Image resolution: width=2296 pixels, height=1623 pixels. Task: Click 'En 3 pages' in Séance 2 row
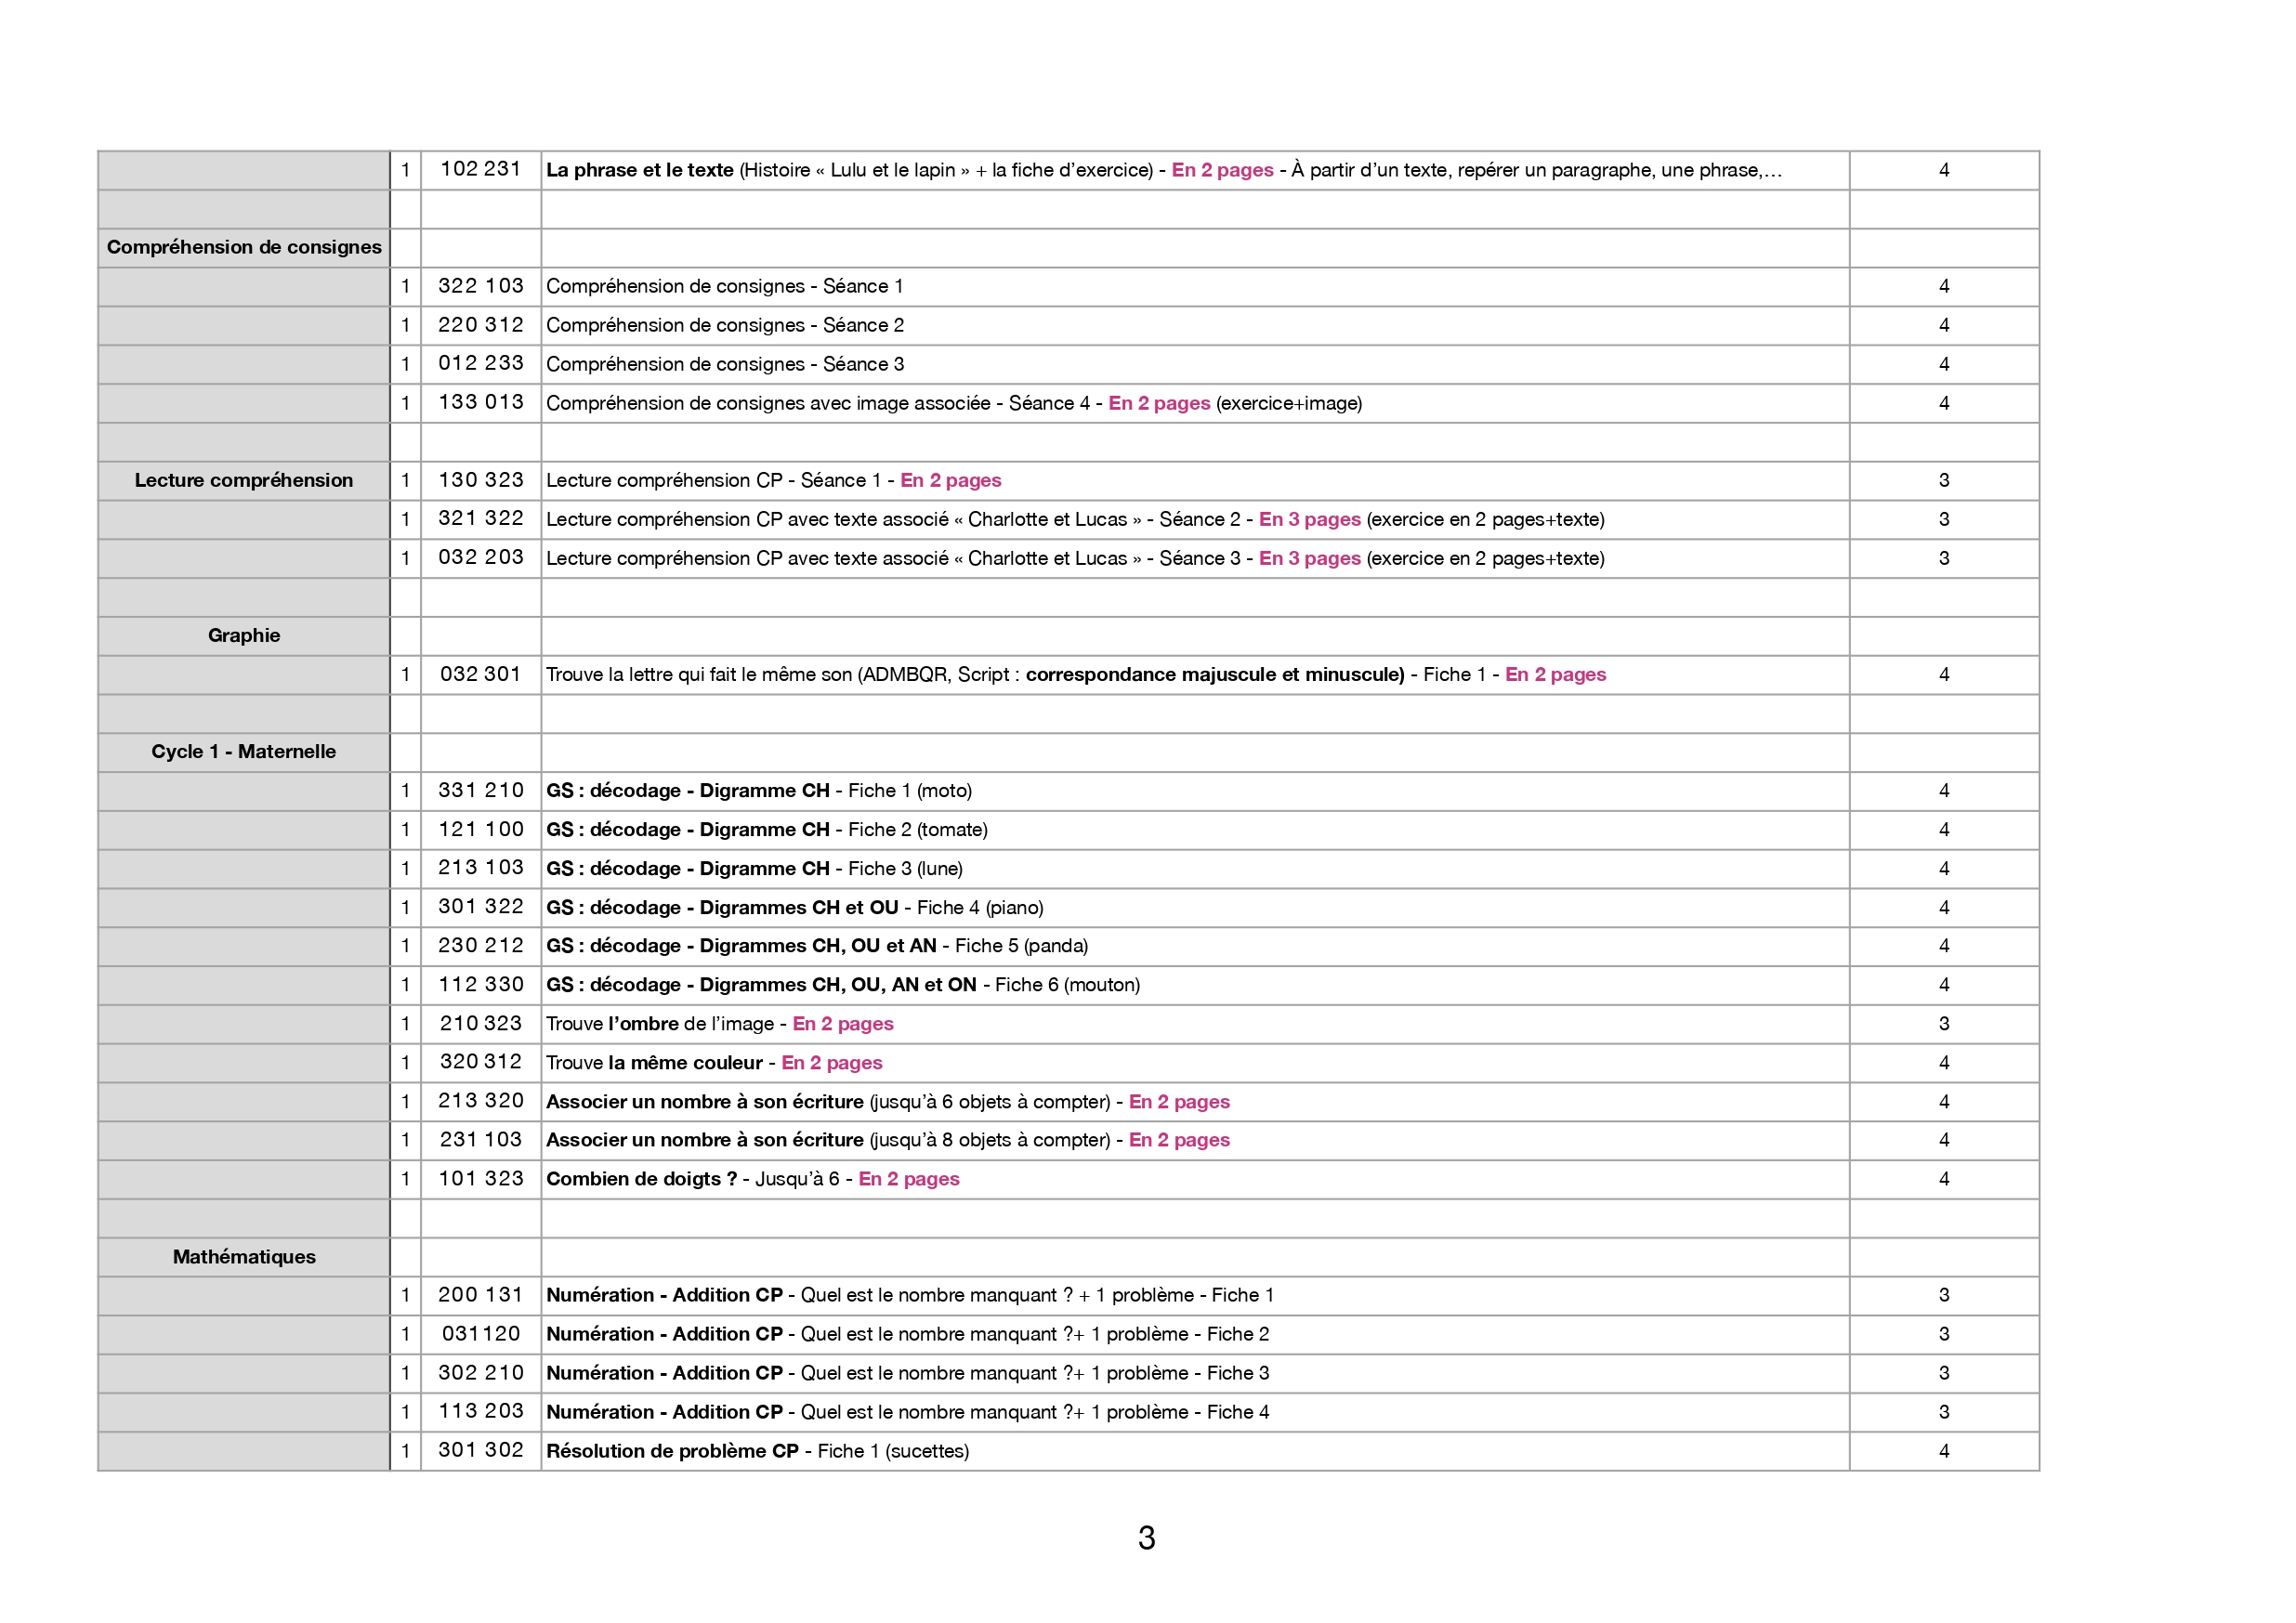point(1309,519)
